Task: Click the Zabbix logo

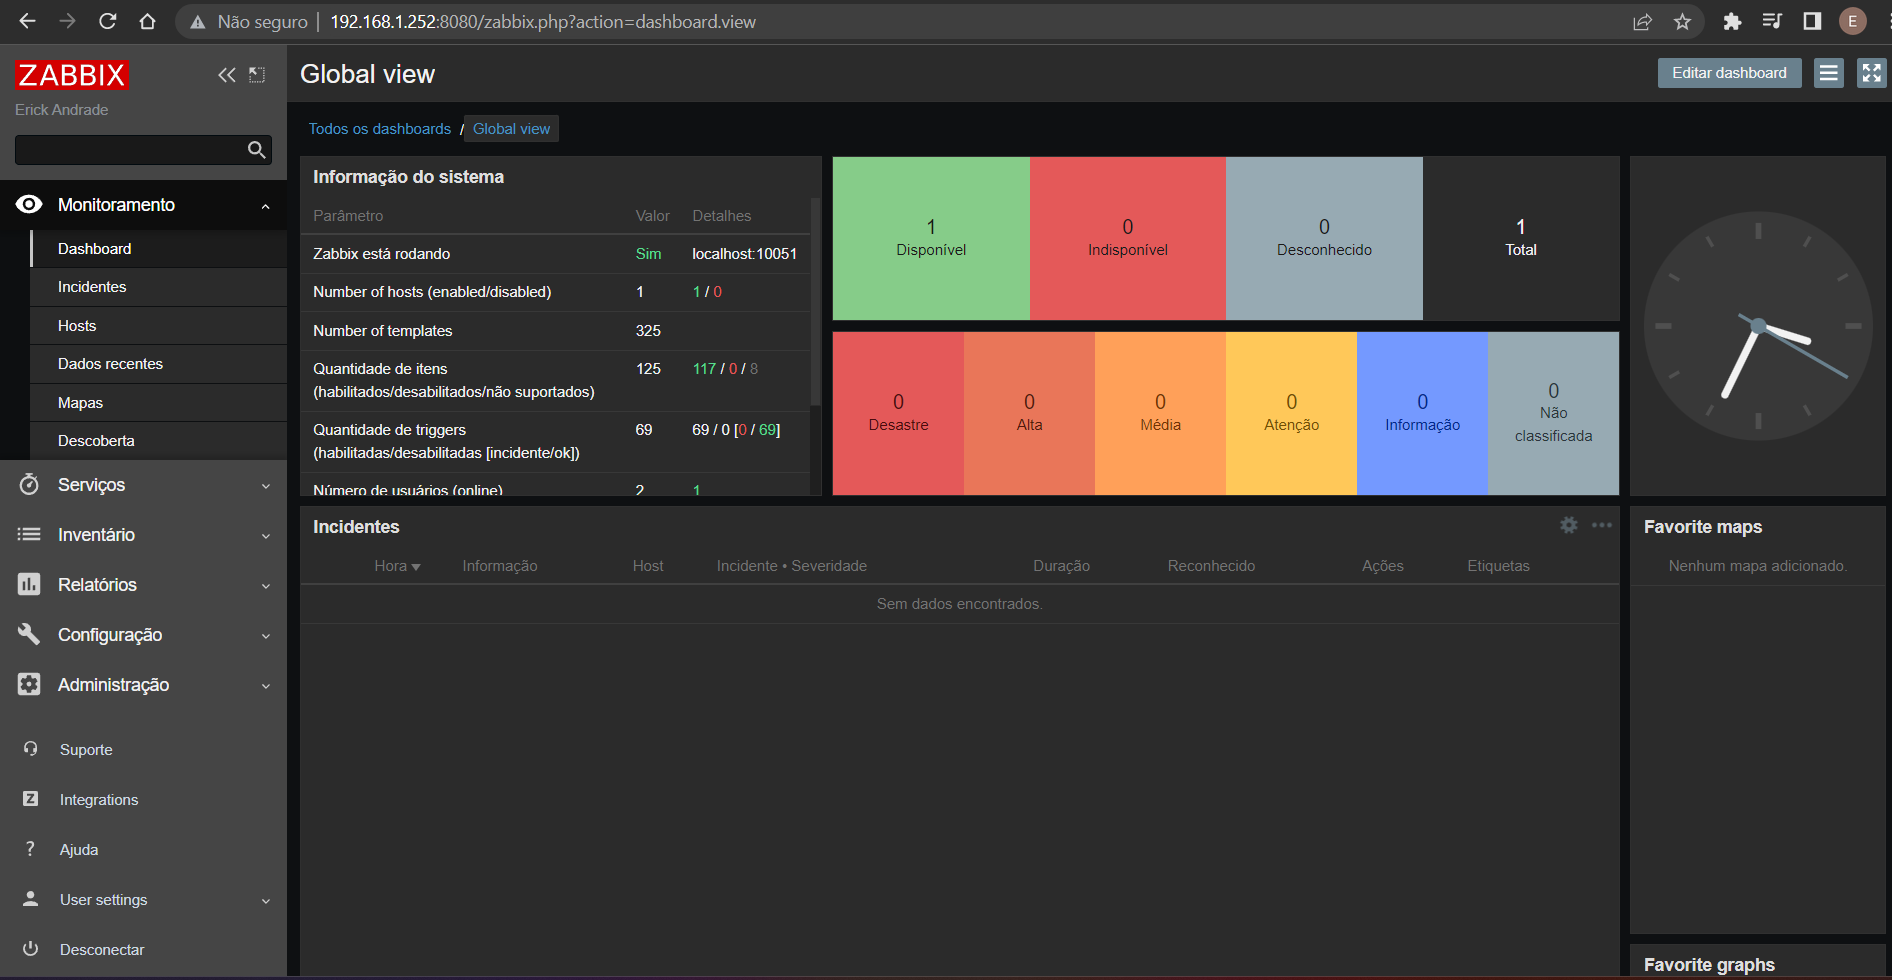Action: pos(72,75)
